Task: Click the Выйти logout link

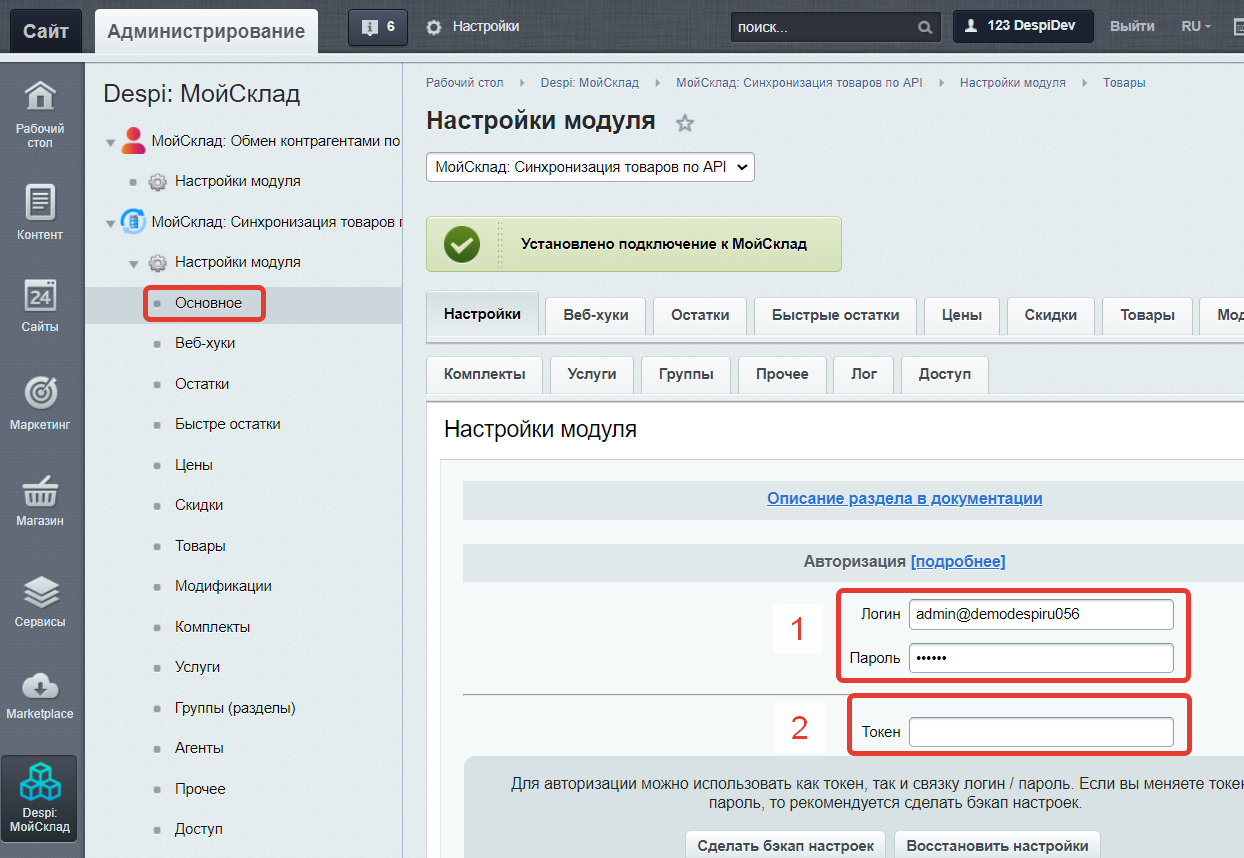Action: tap(1132, 27)
